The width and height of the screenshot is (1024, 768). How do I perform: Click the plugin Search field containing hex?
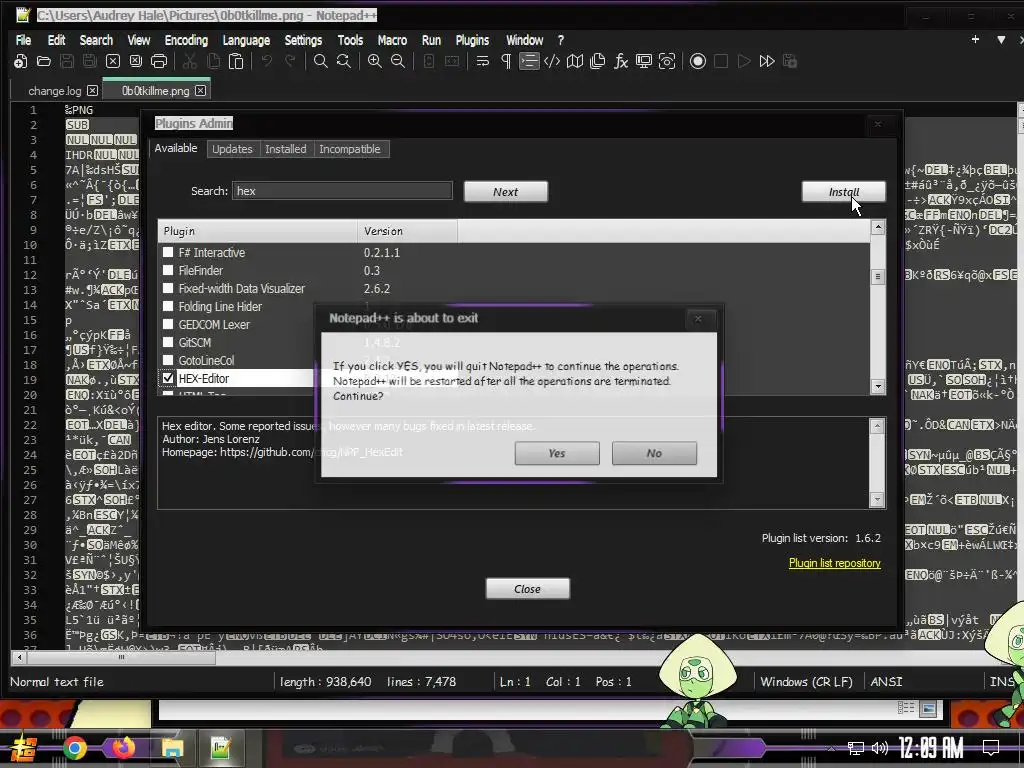[x=342, y=191]
